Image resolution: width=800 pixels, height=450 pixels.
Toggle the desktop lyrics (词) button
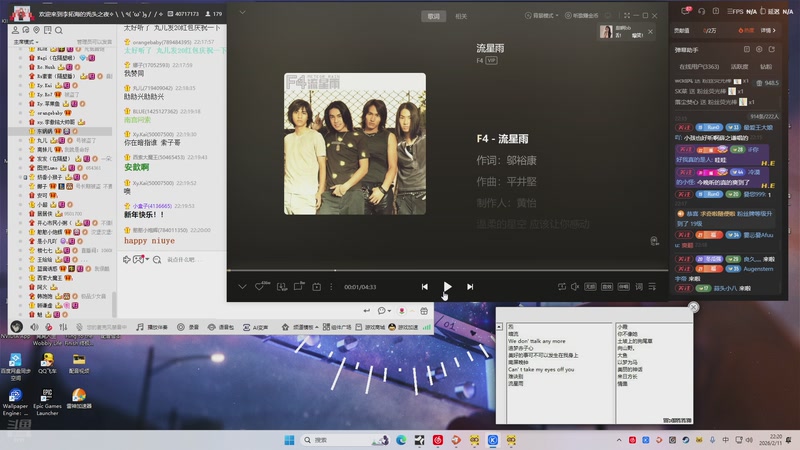click(639, 287)
